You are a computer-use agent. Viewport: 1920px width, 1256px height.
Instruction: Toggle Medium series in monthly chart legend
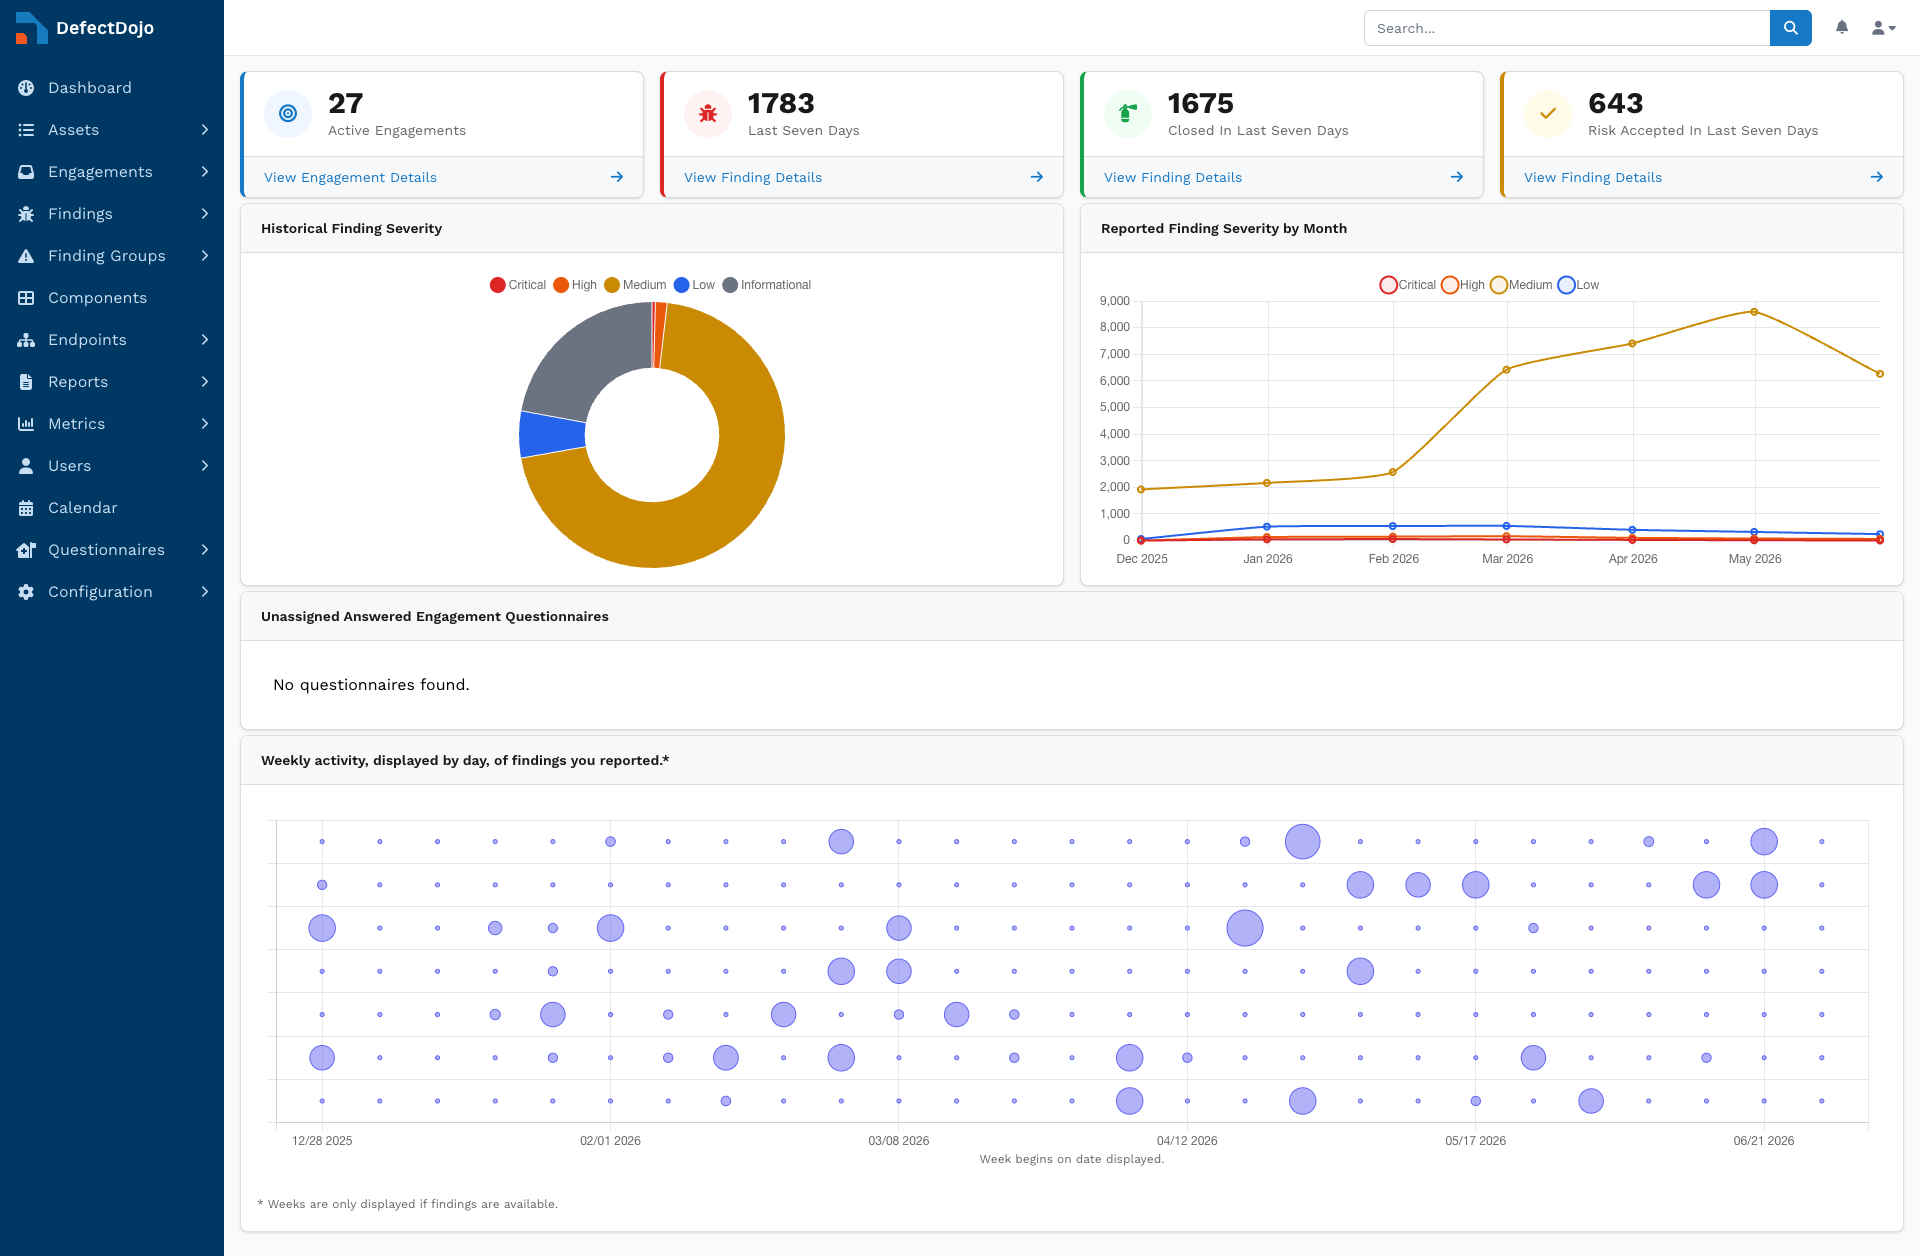click(1521, 285)
